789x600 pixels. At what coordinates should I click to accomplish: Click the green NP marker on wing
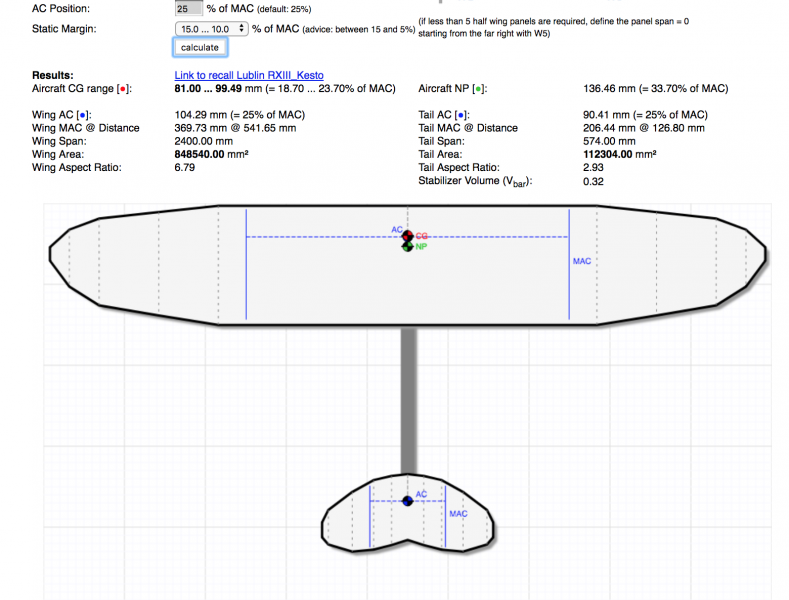407,246
